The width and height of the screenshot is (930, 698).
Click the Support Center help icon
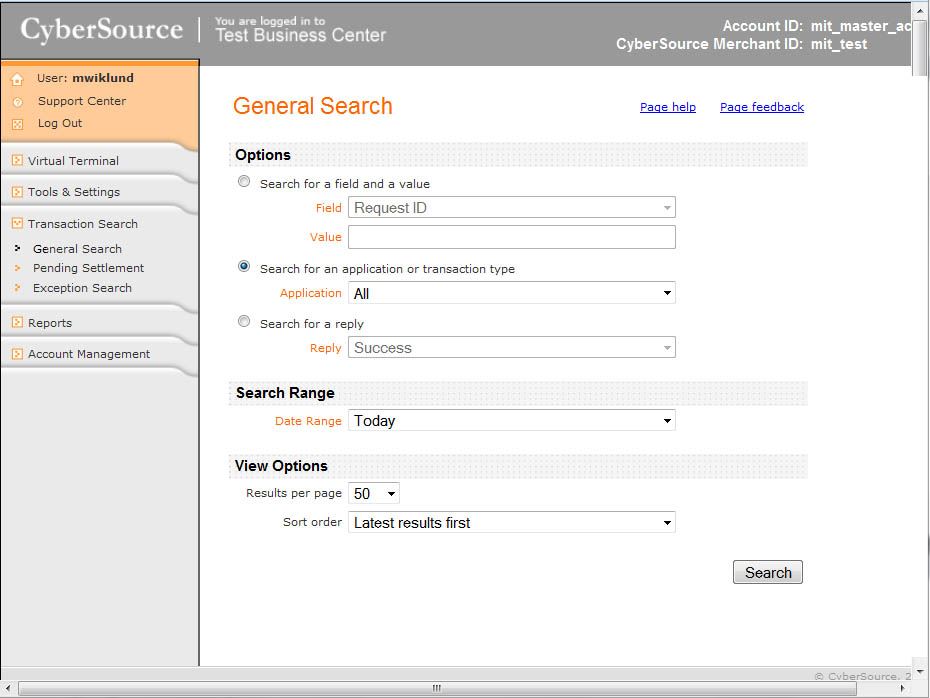17,102
